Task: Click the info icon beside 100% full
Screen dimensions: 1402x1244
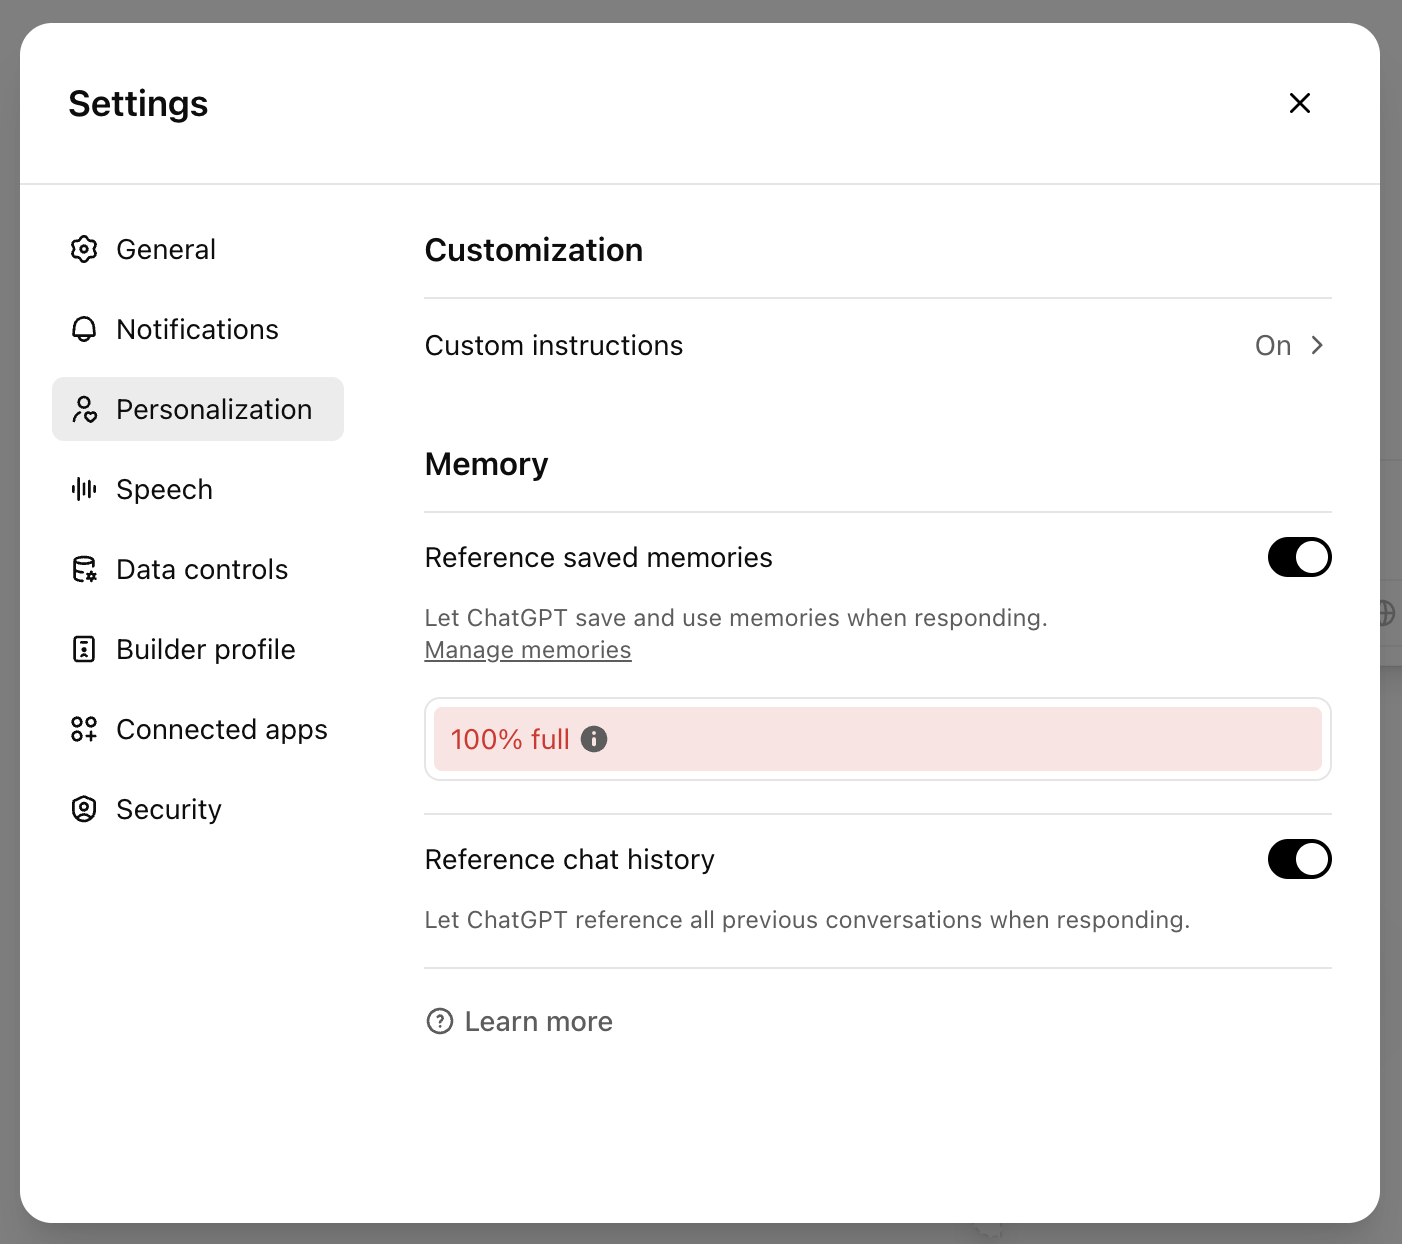Action: pos(594,739)
